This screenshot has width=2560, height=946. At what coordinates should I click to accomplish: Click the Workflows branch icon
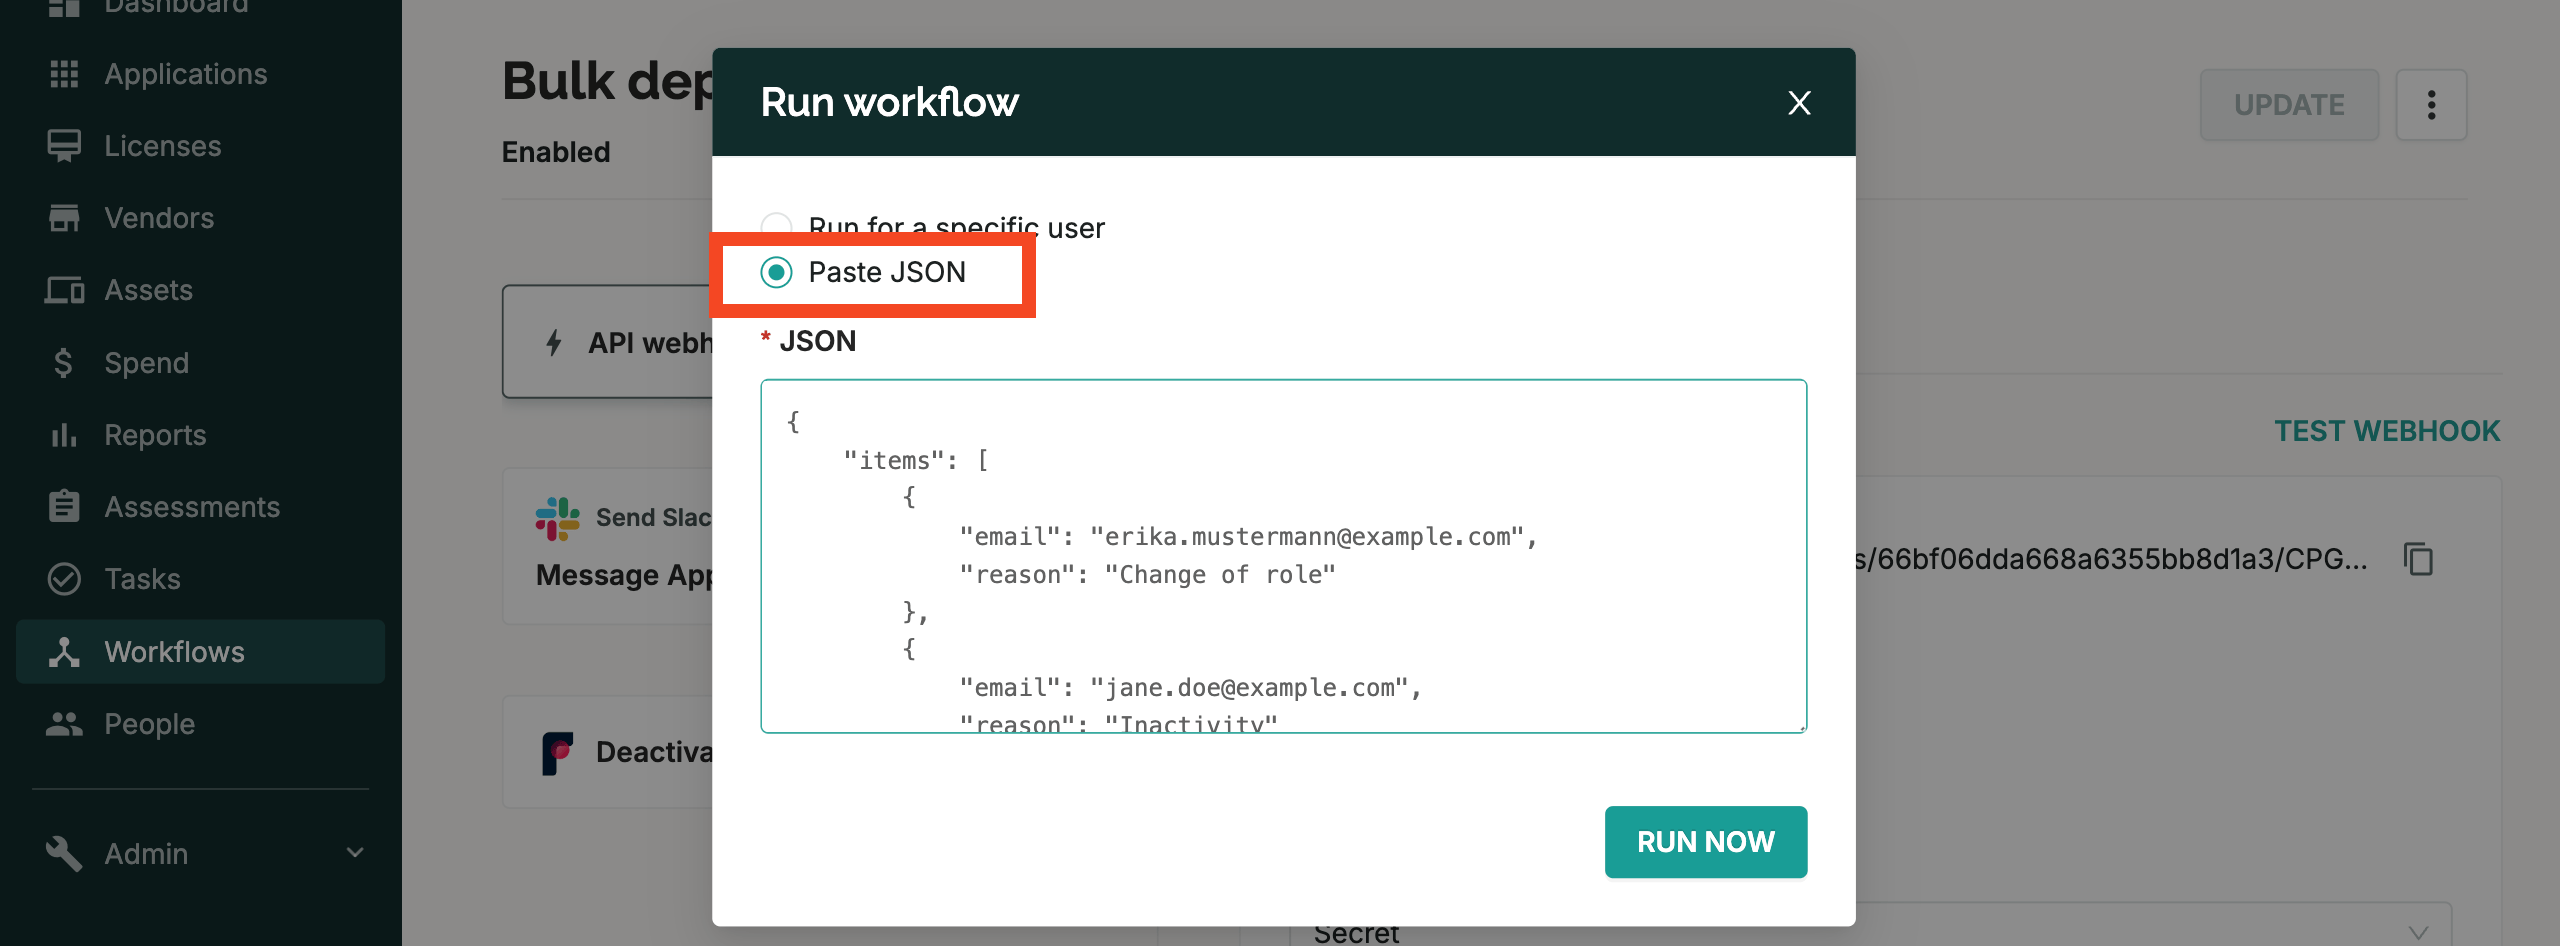(x=64, y=652)
